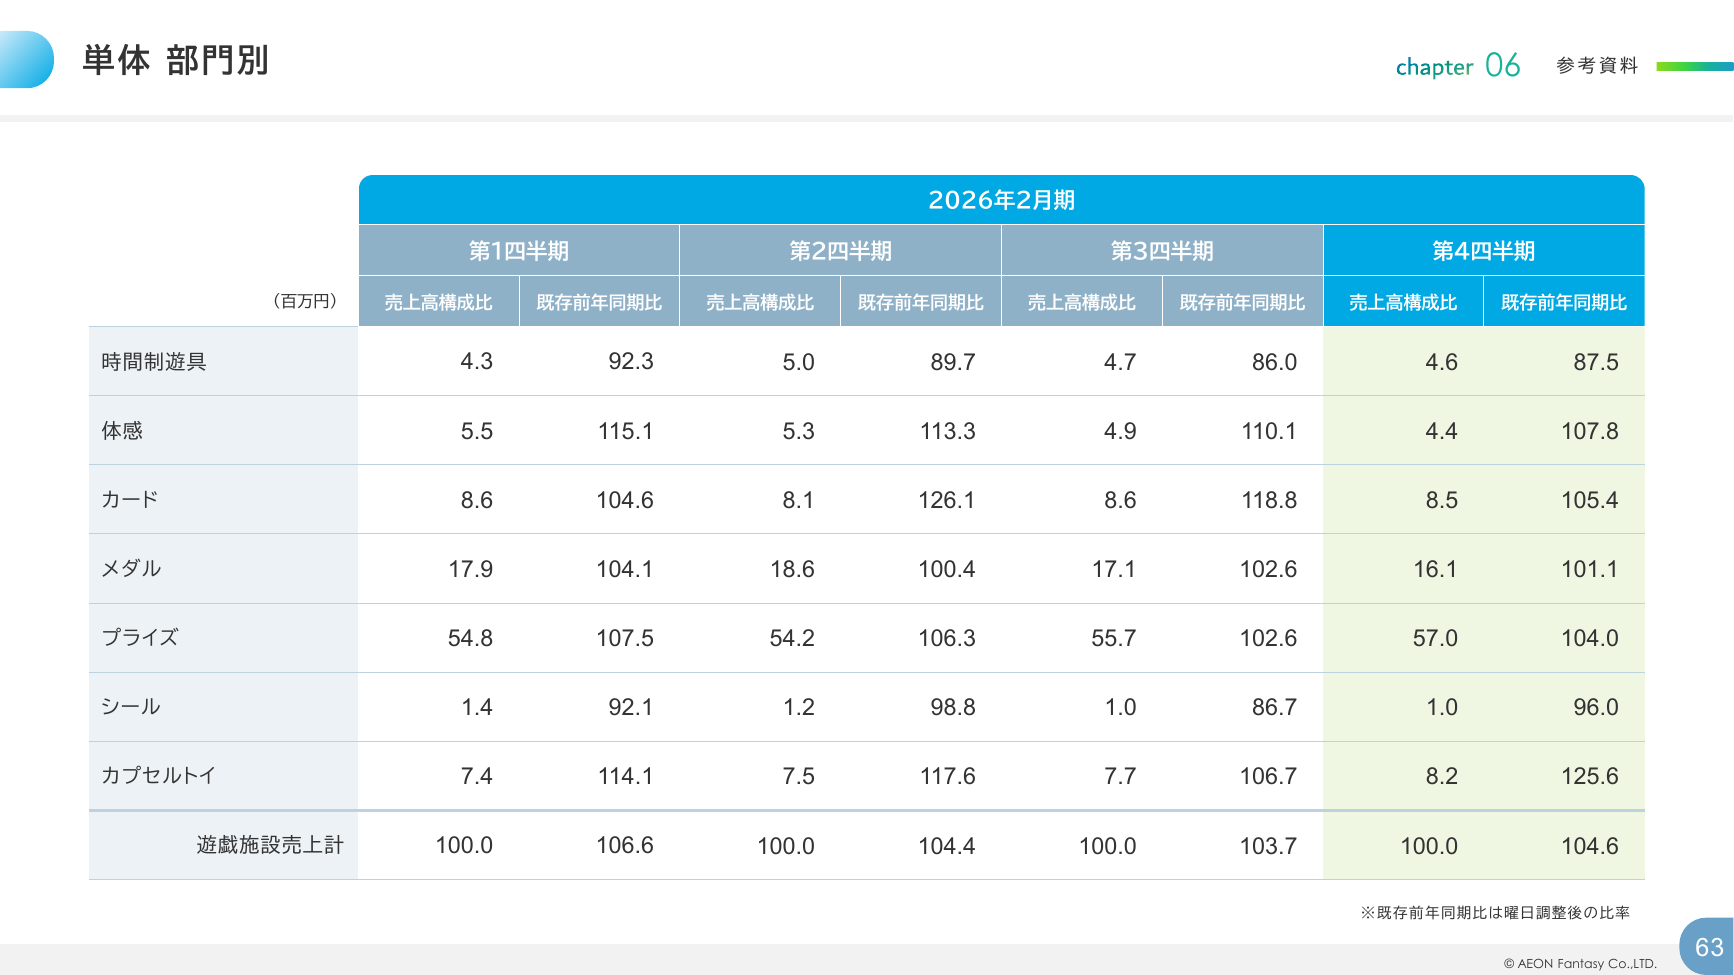Click the 体感 row label

122,430
